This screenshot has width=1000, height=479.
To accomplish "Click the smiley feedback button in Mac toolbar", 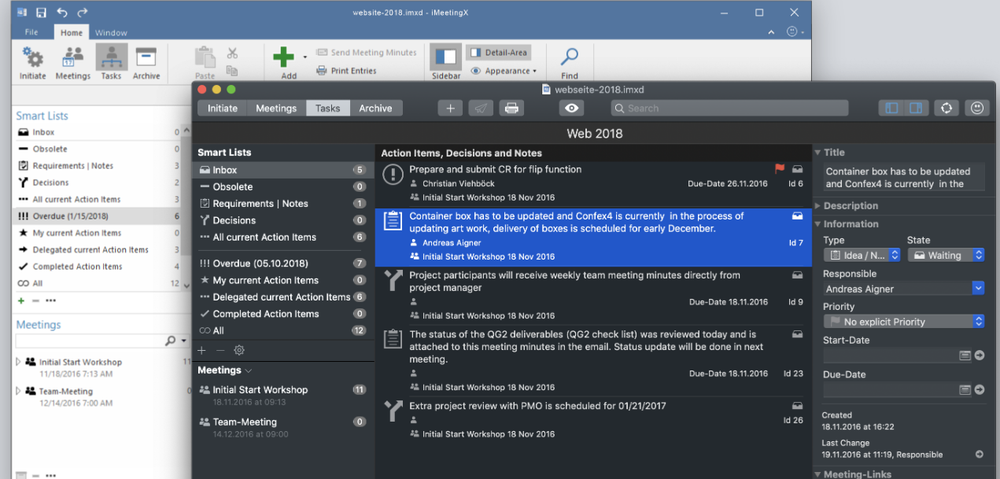I will point(976,108).
